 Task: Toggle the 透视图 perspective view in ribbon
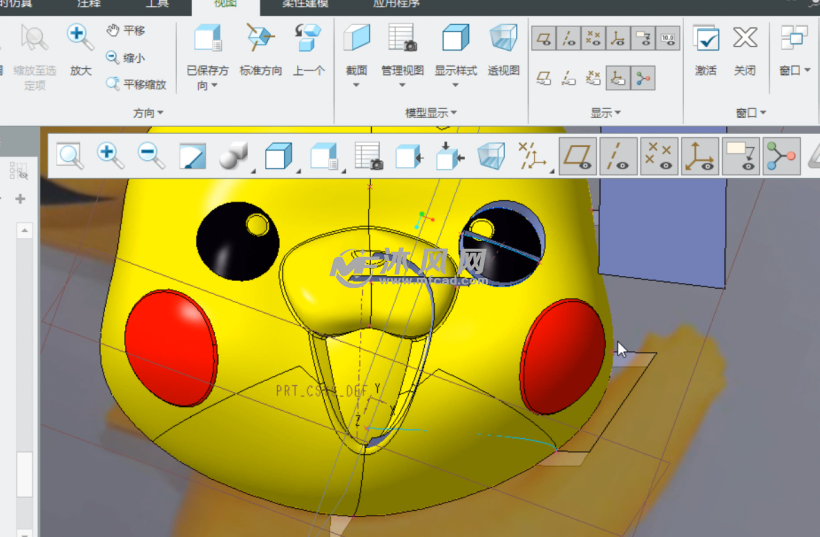(x=504, y=50)
